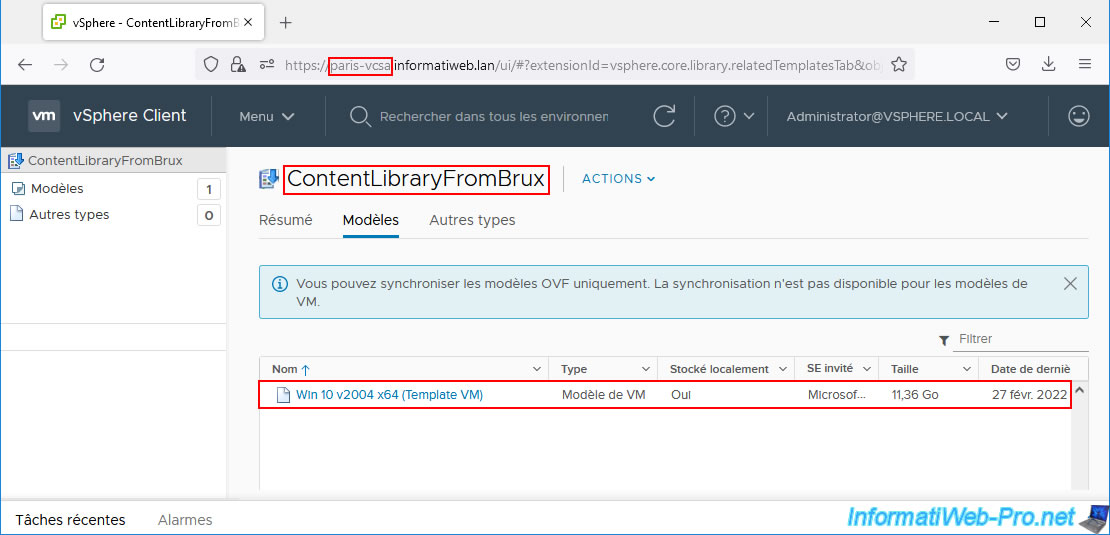Open the Nom column filter chevron
1110x535 pixels.
pos(537,369)
